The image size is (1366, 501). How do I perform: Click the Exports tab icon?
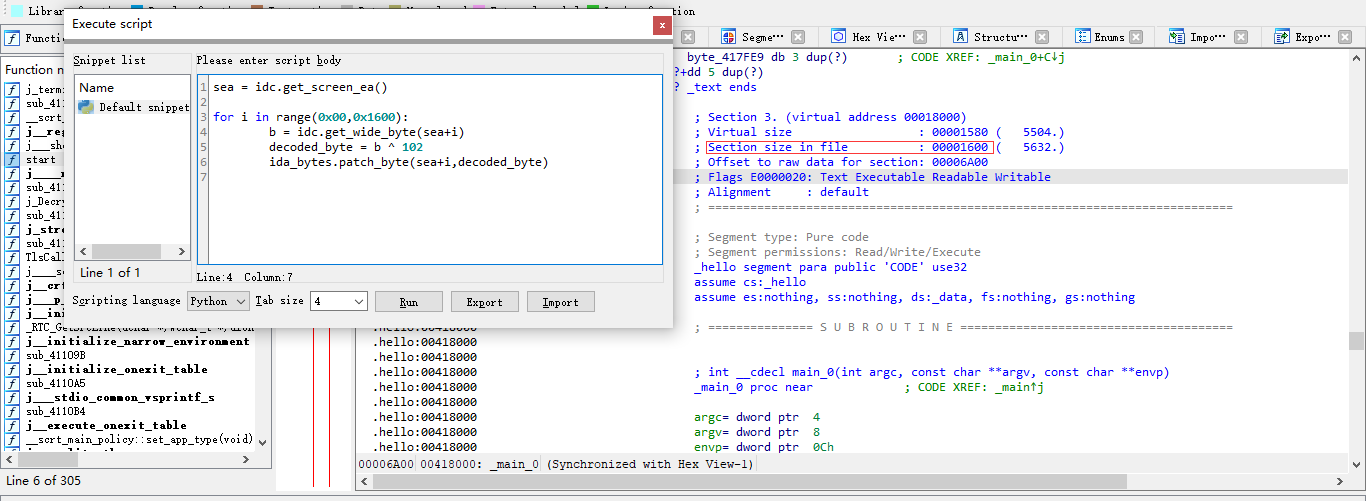coord(1281,37)
